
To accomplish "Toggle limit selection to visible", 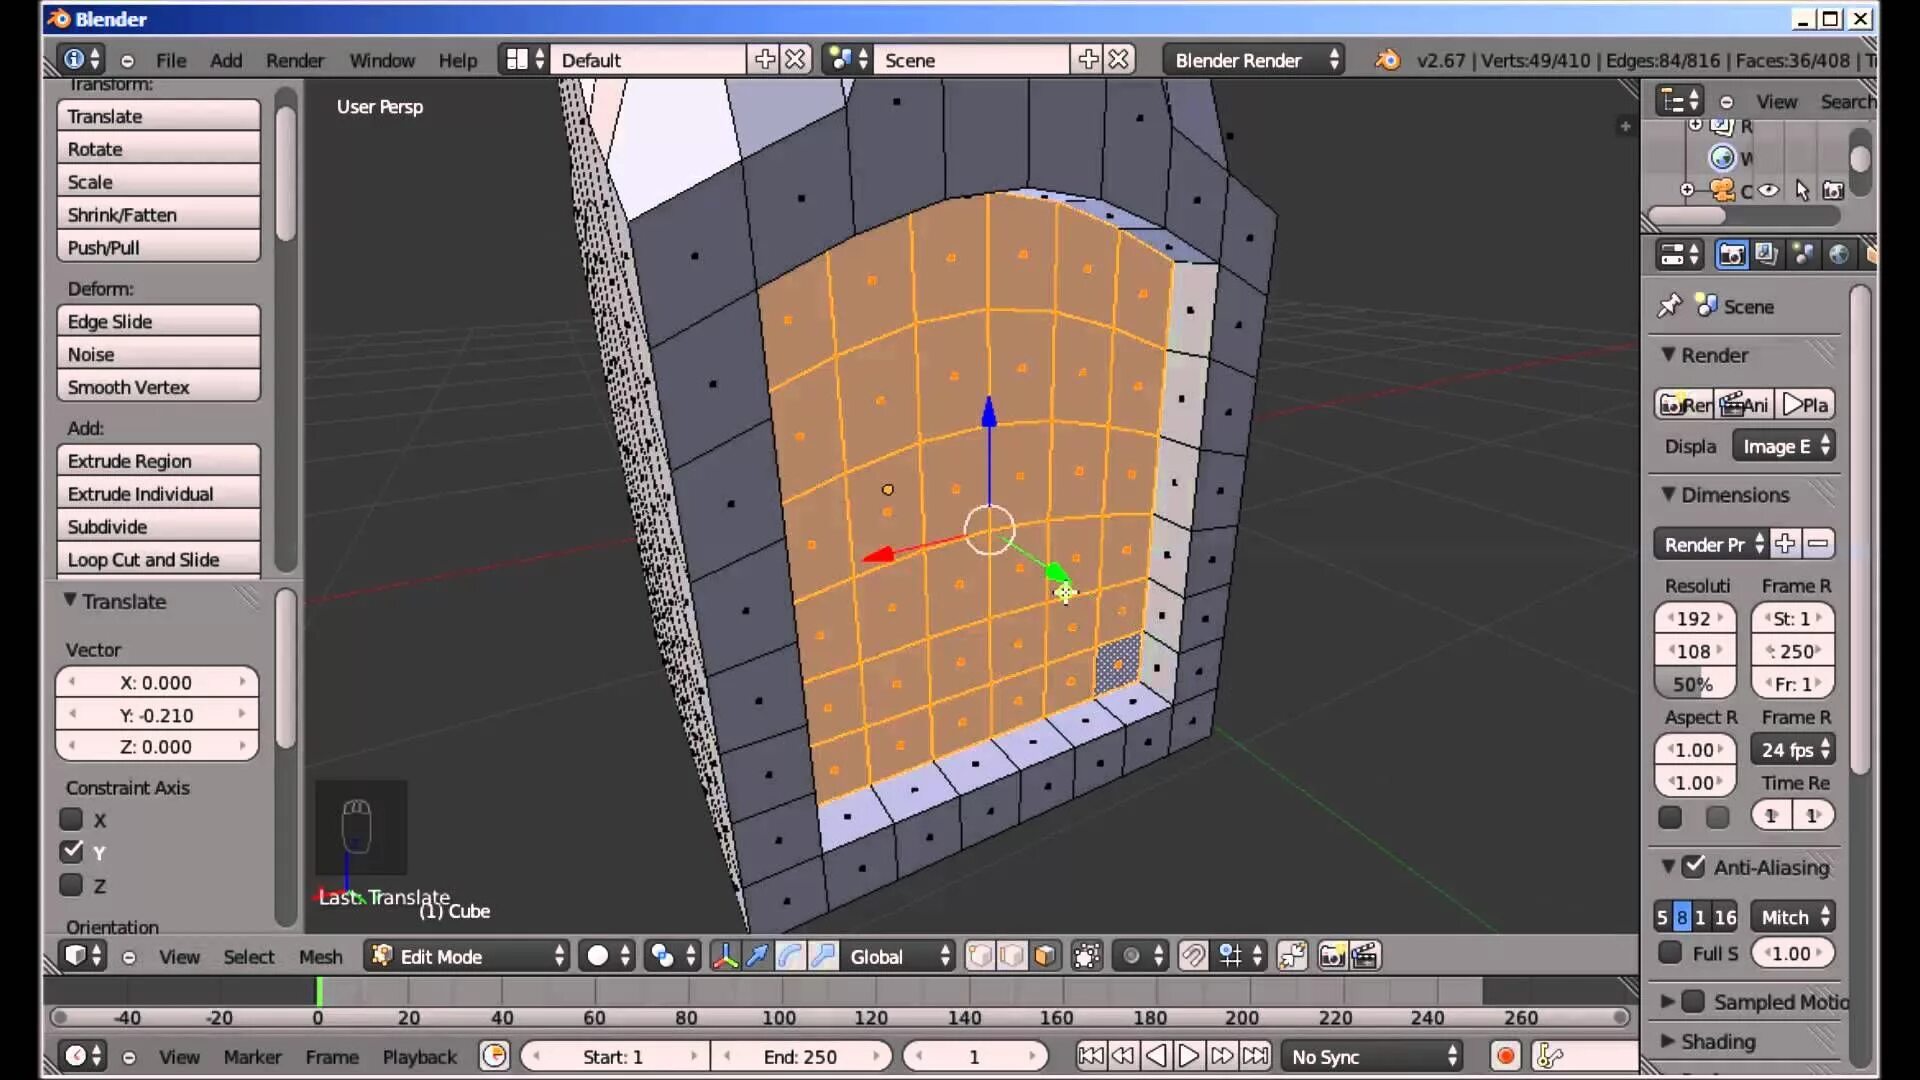I will pos(1087,956).
